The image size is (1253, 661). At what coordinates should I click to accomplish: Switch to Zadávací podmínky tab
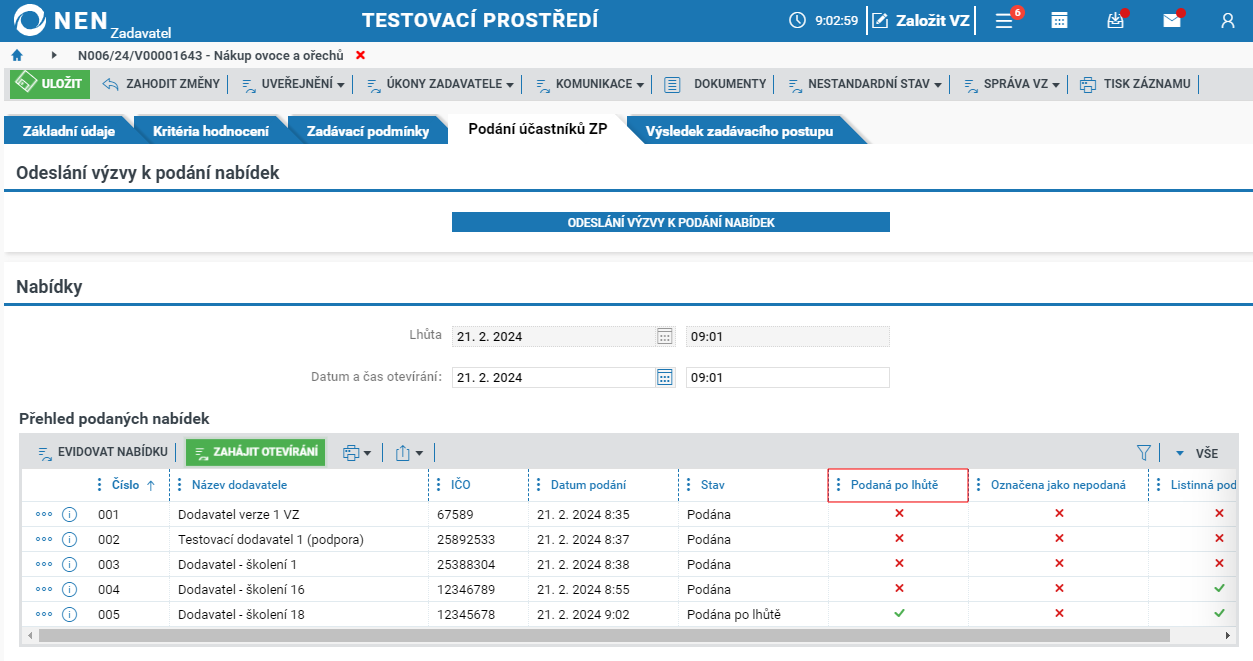click(x=367, y=131)
